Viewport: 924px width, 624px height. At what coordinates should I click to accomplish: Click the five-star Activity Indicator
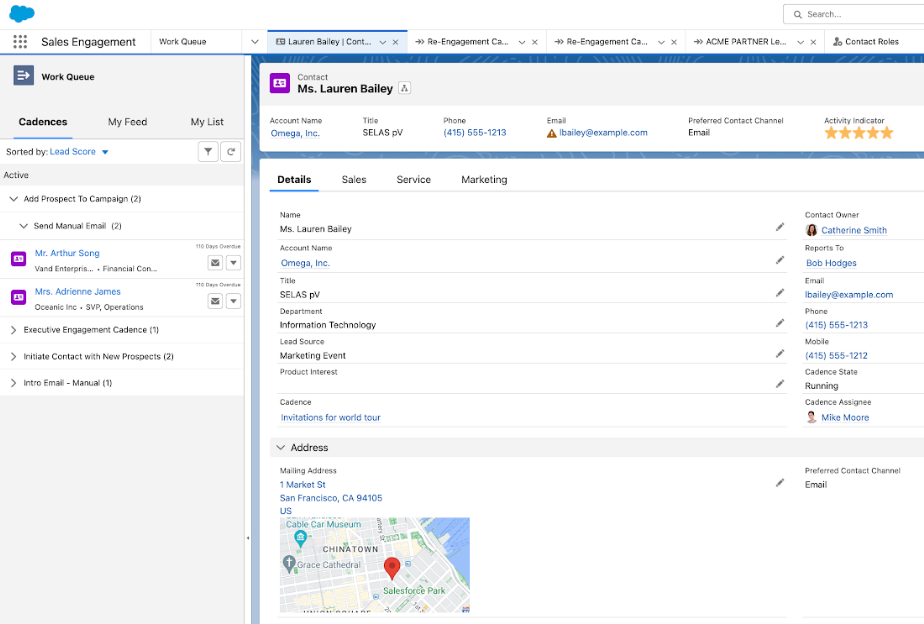tap(859, 133)
